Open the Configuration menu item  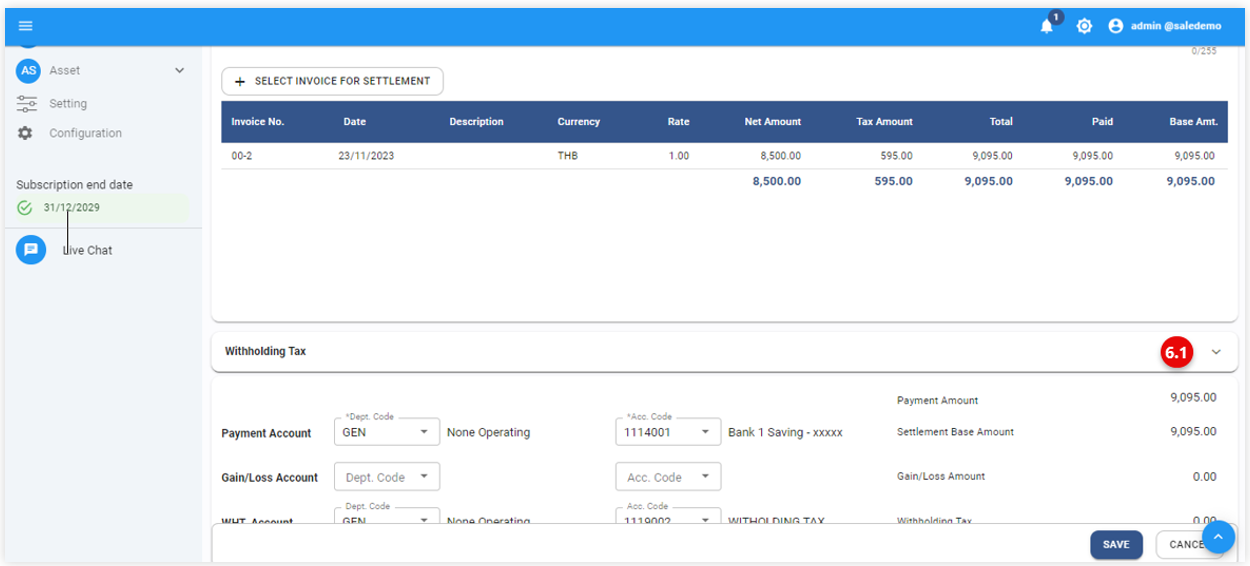pyautogui.click(x=85, y=133)
